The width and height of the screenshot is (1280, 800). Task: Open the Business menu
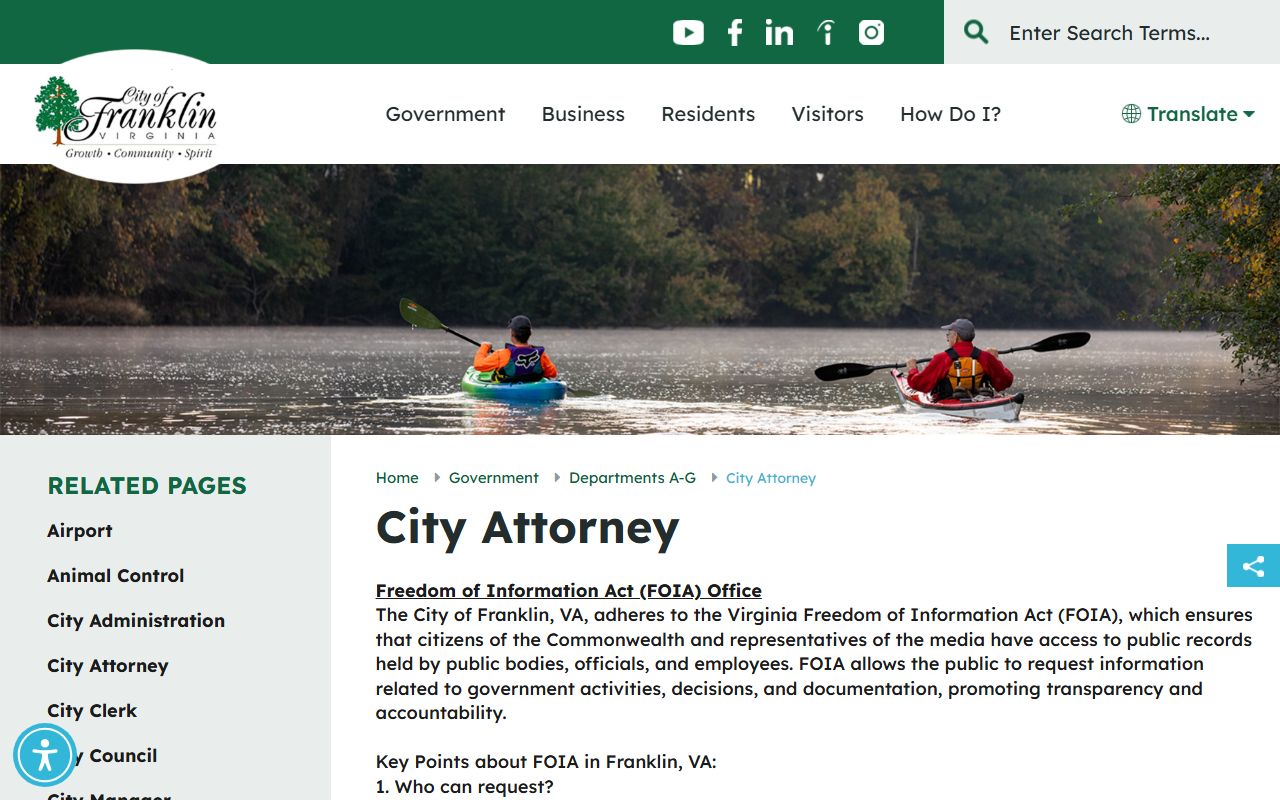pyautogui.click(x=583, y=114)
